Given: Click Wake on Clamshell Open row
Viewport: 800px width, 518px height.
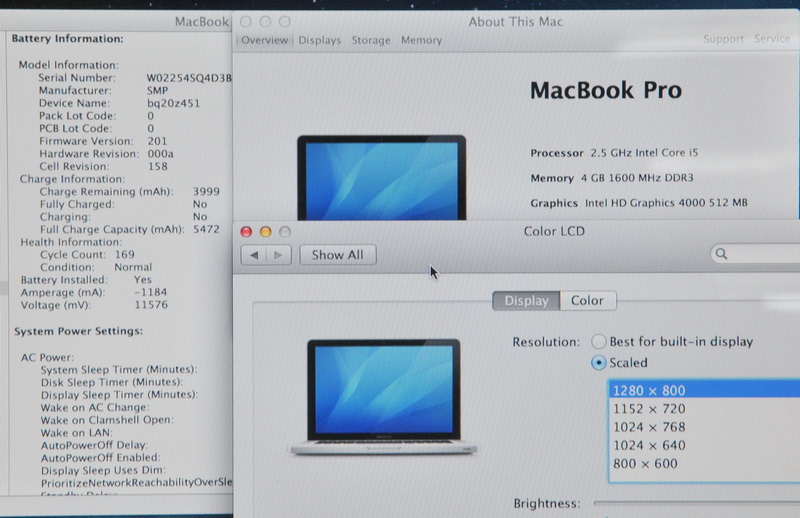Looking at the screenshot, I should pos(107,420).
